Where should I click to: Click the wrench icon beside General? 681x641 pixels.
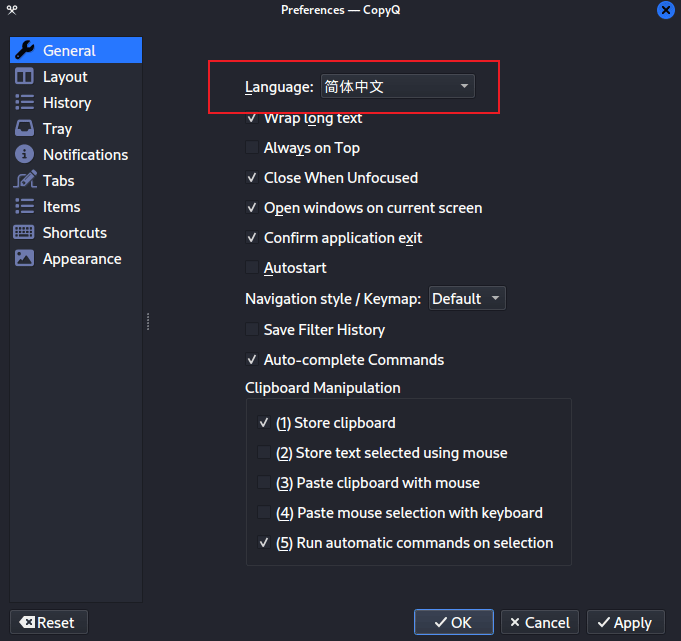point(25,50)
